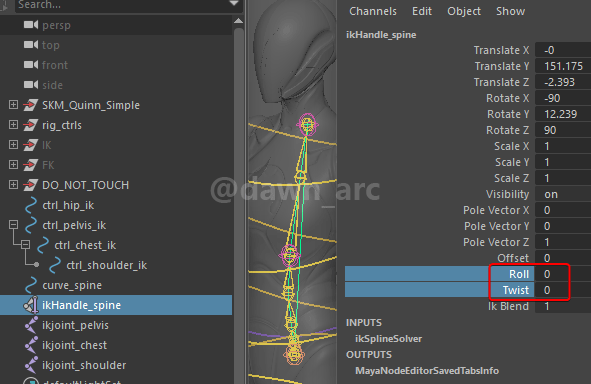Click the ikHandle_spine node name in Channel Box
The width and height of the screenshot is (591, 384).
point(381,35)
